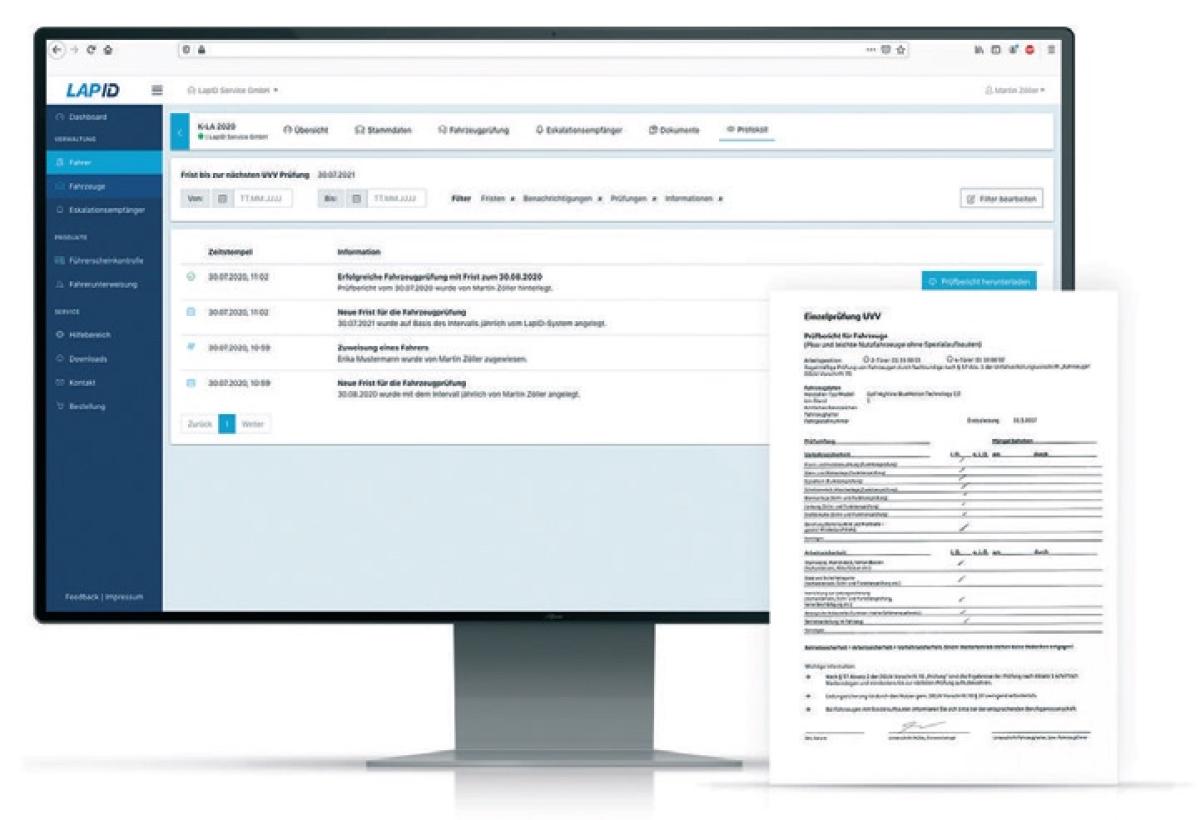The height and width of the screenshot is (820, 1200).
Task: Switch to the Eskalationsempfänger tab
Action: click(578, 130)
